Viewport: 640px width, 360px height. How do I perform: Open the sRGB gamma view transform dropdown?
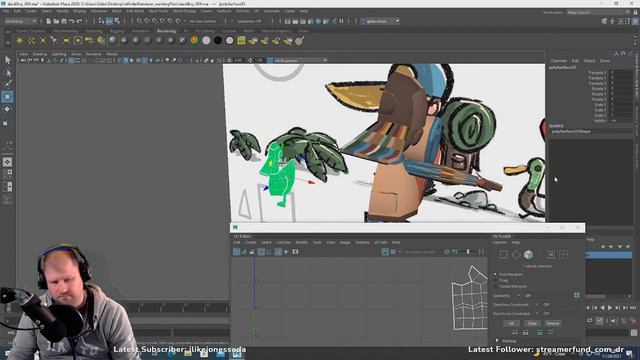point(301,60)
